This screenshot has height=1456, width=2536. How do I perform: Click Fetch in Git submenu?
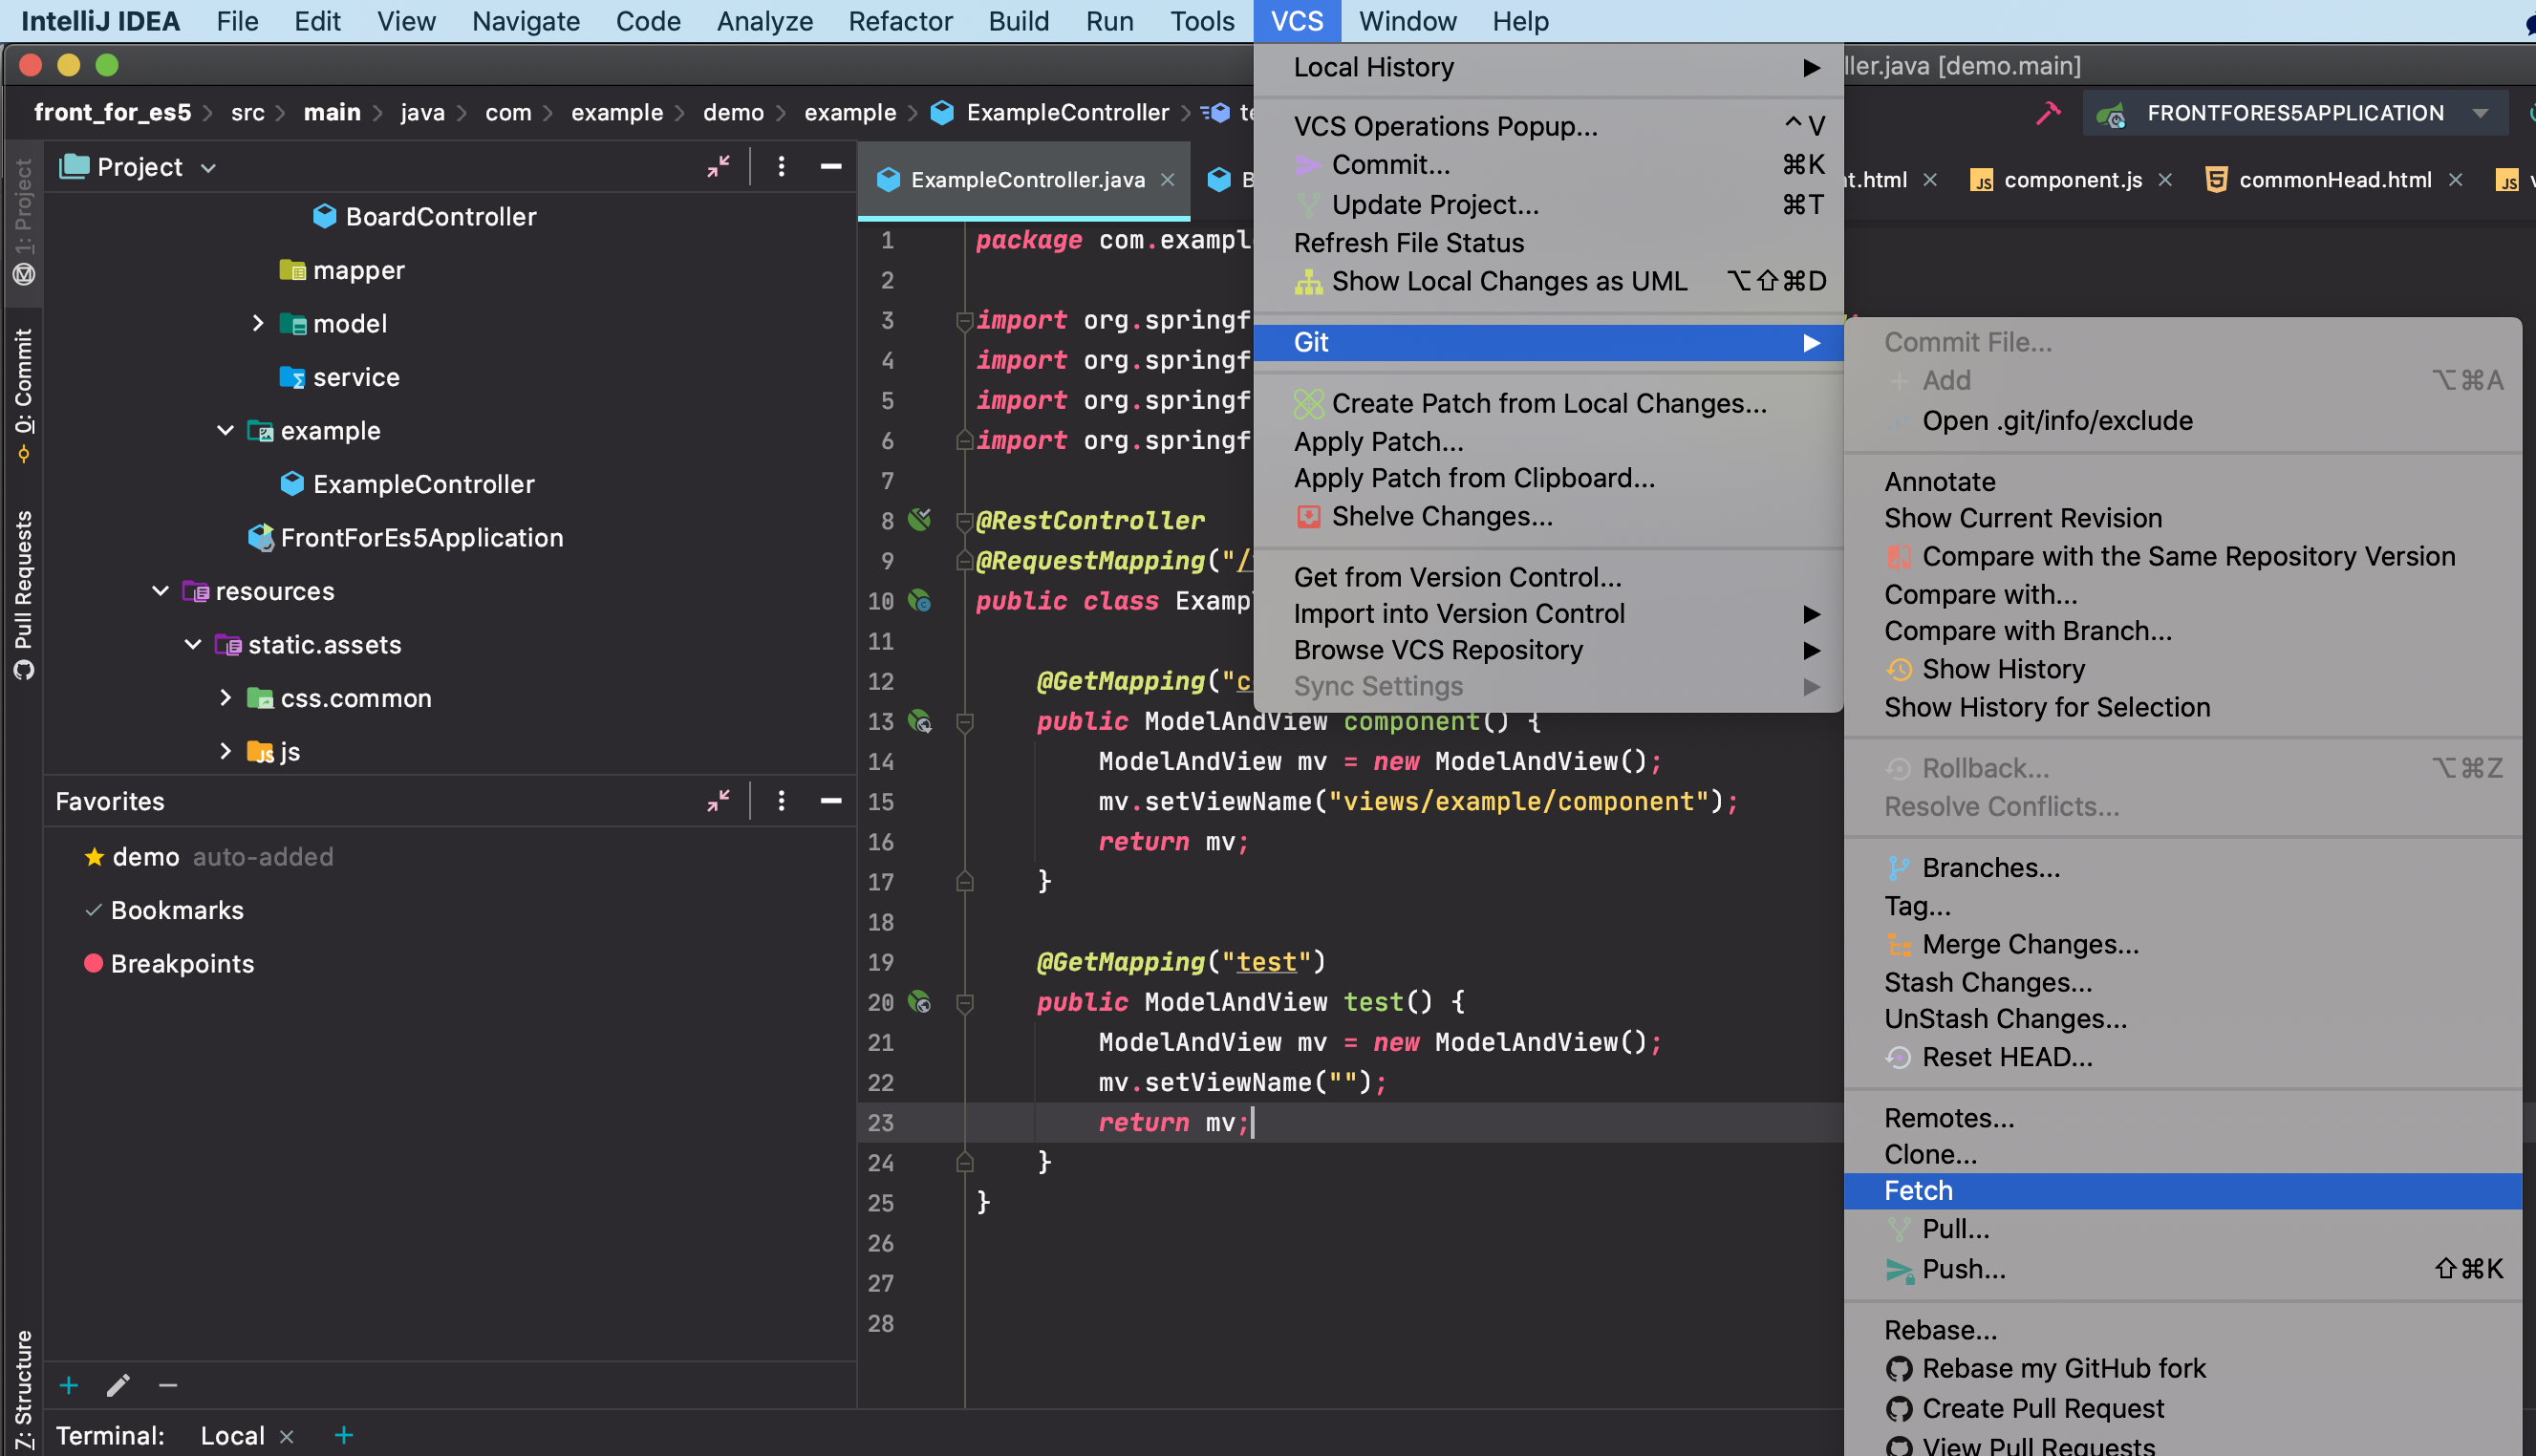tap(2182, 1190)
